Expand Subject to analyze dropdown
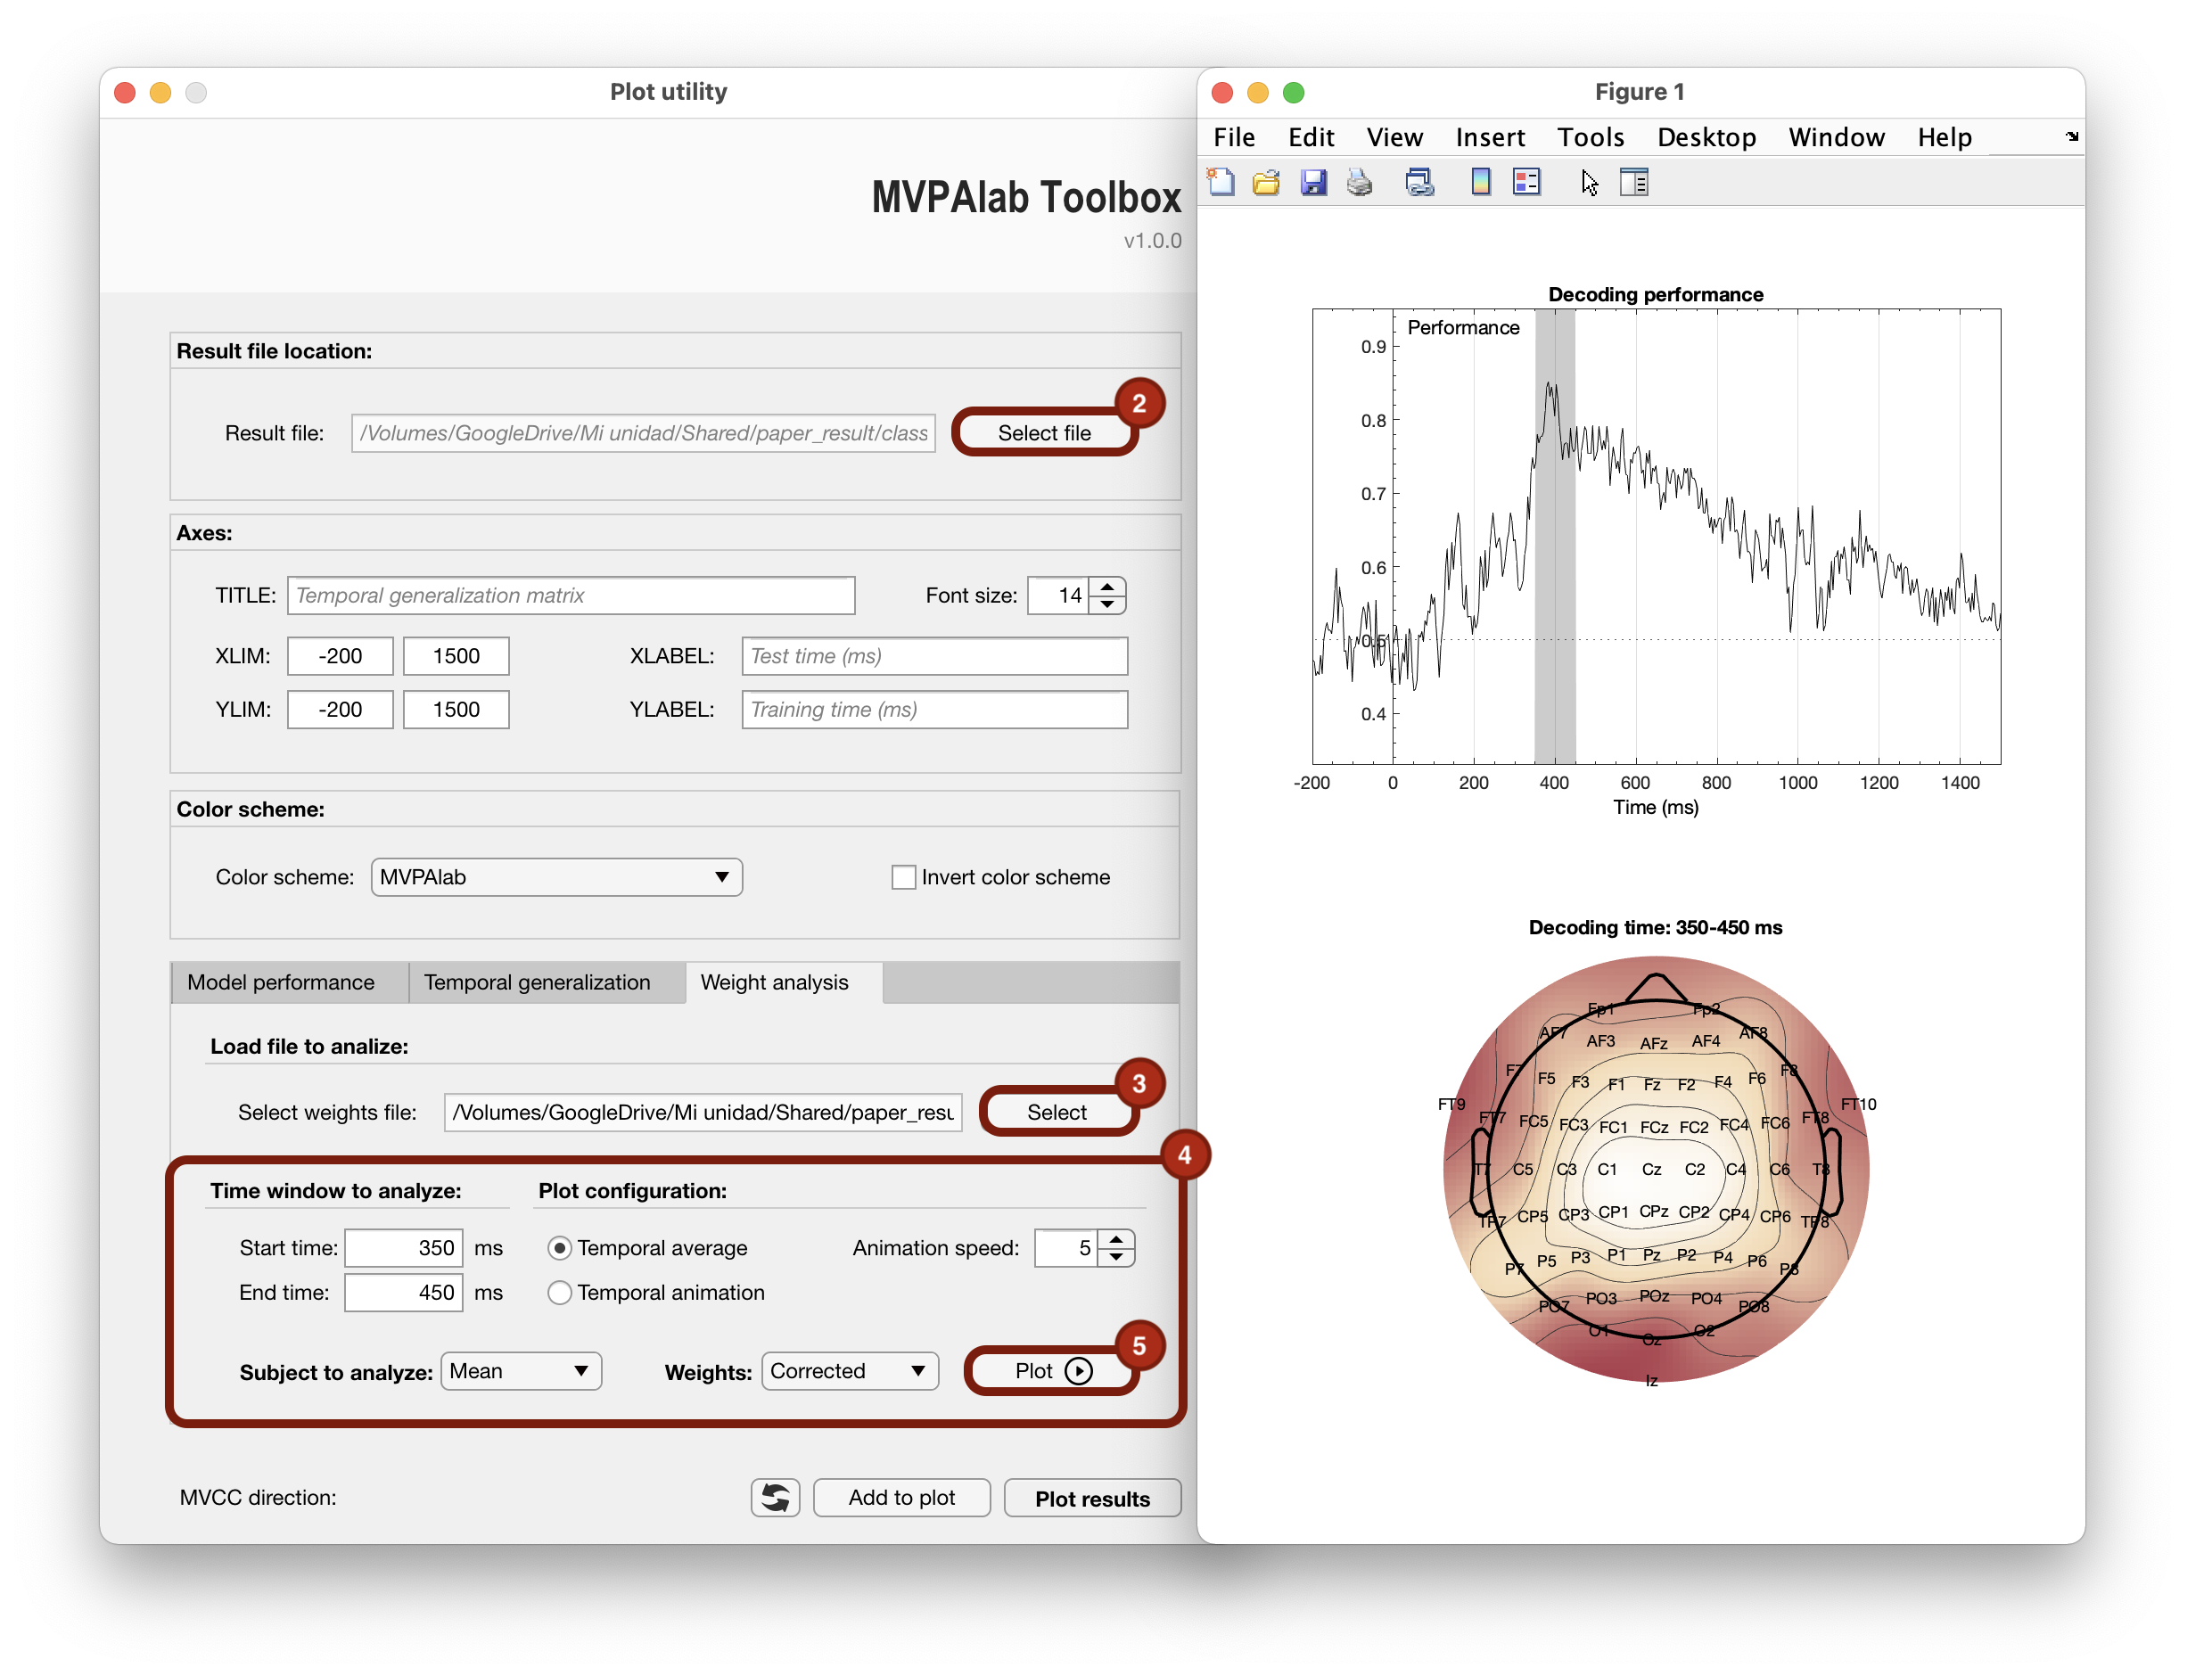 click(x=520, y=1371)
